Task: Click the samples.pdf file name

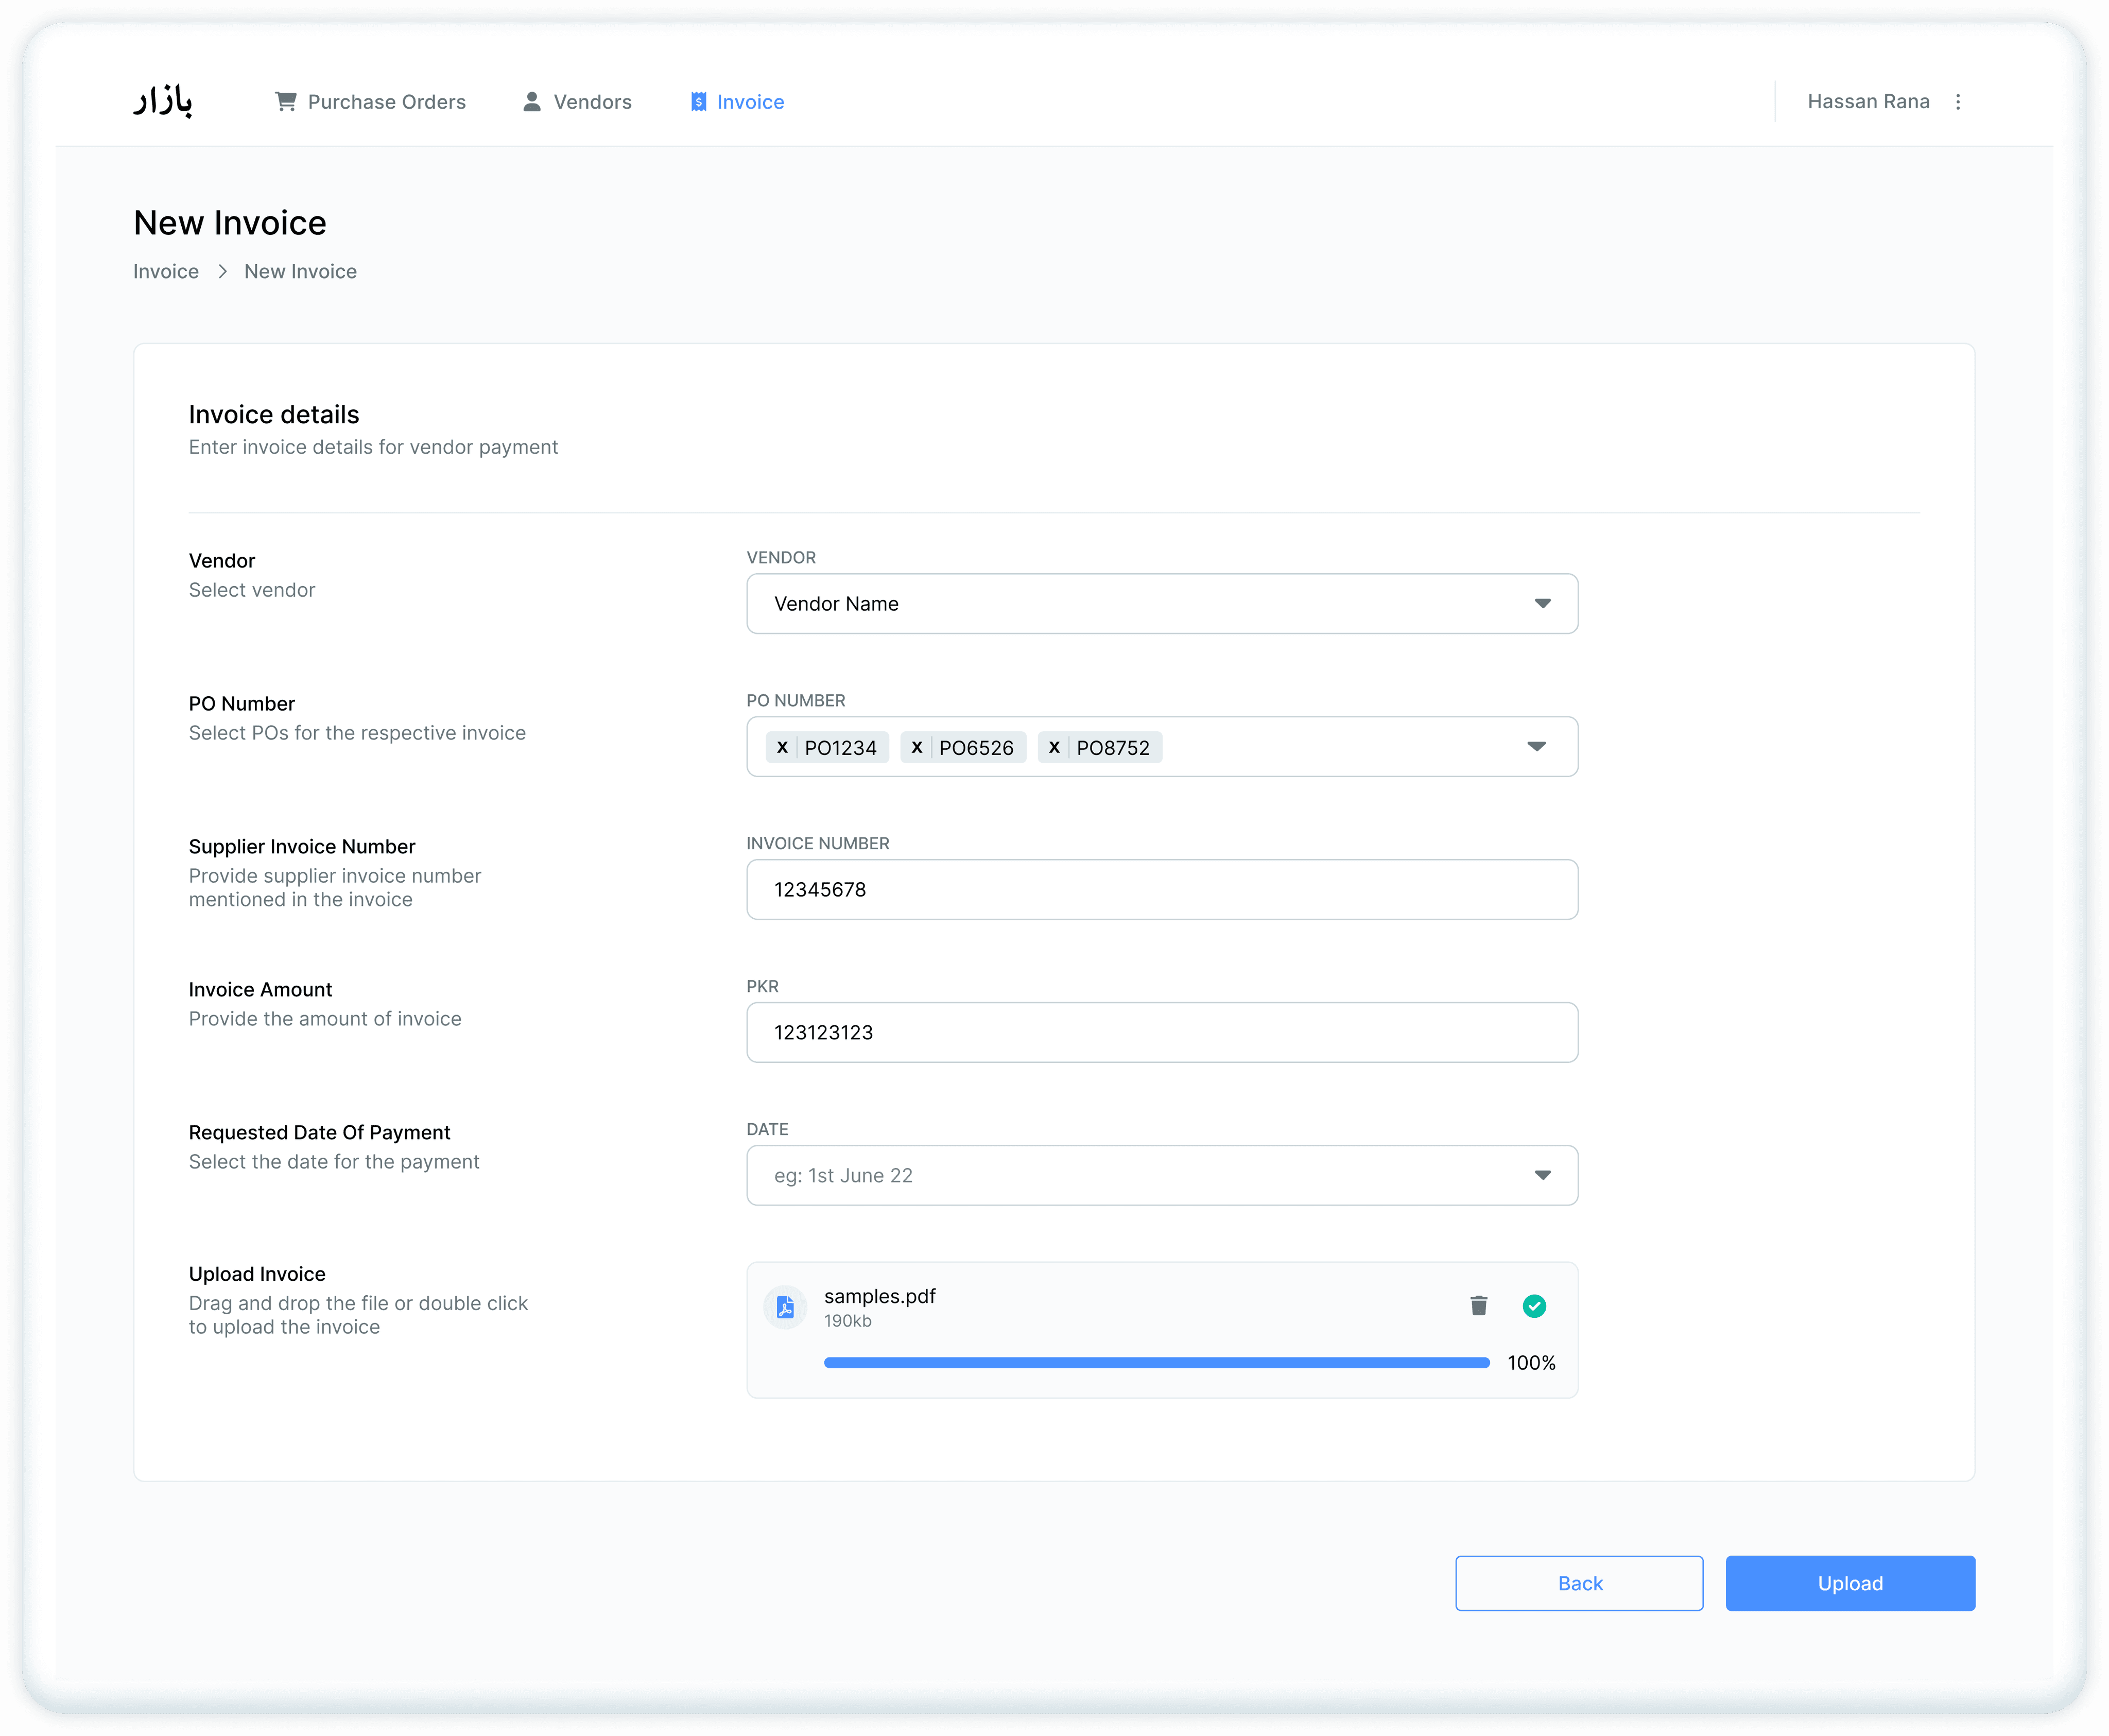Action: coord(880,1296)
